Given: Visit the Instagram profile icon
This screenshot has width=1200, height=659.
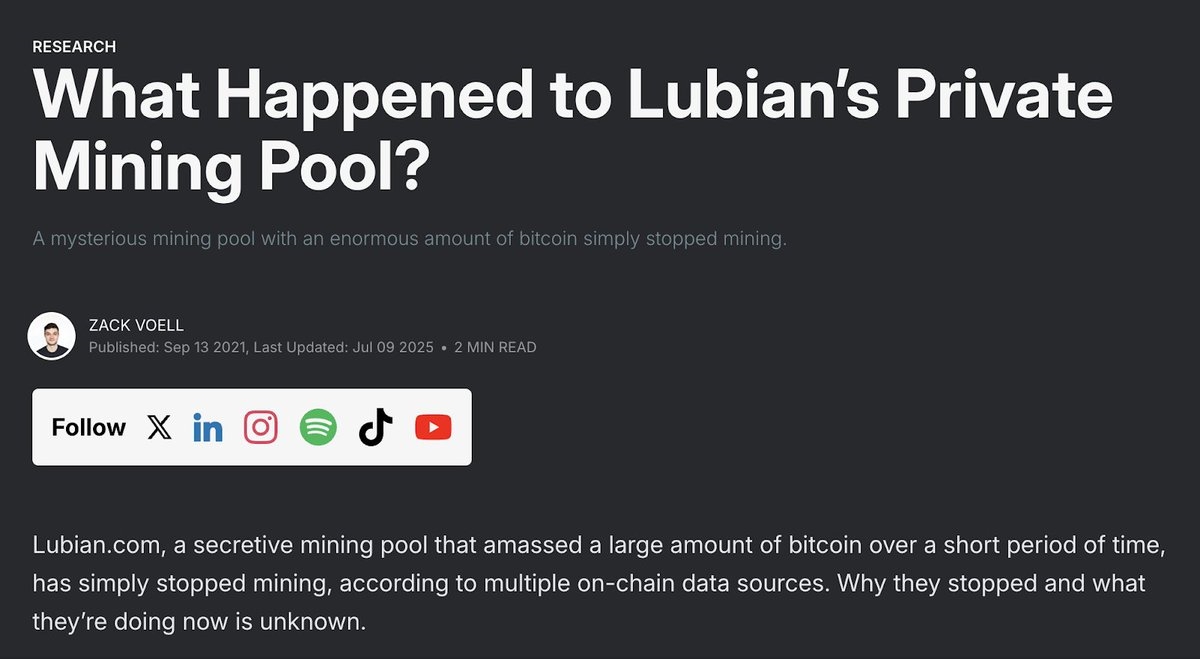Looking at the screenshot, I should [261, 428].
